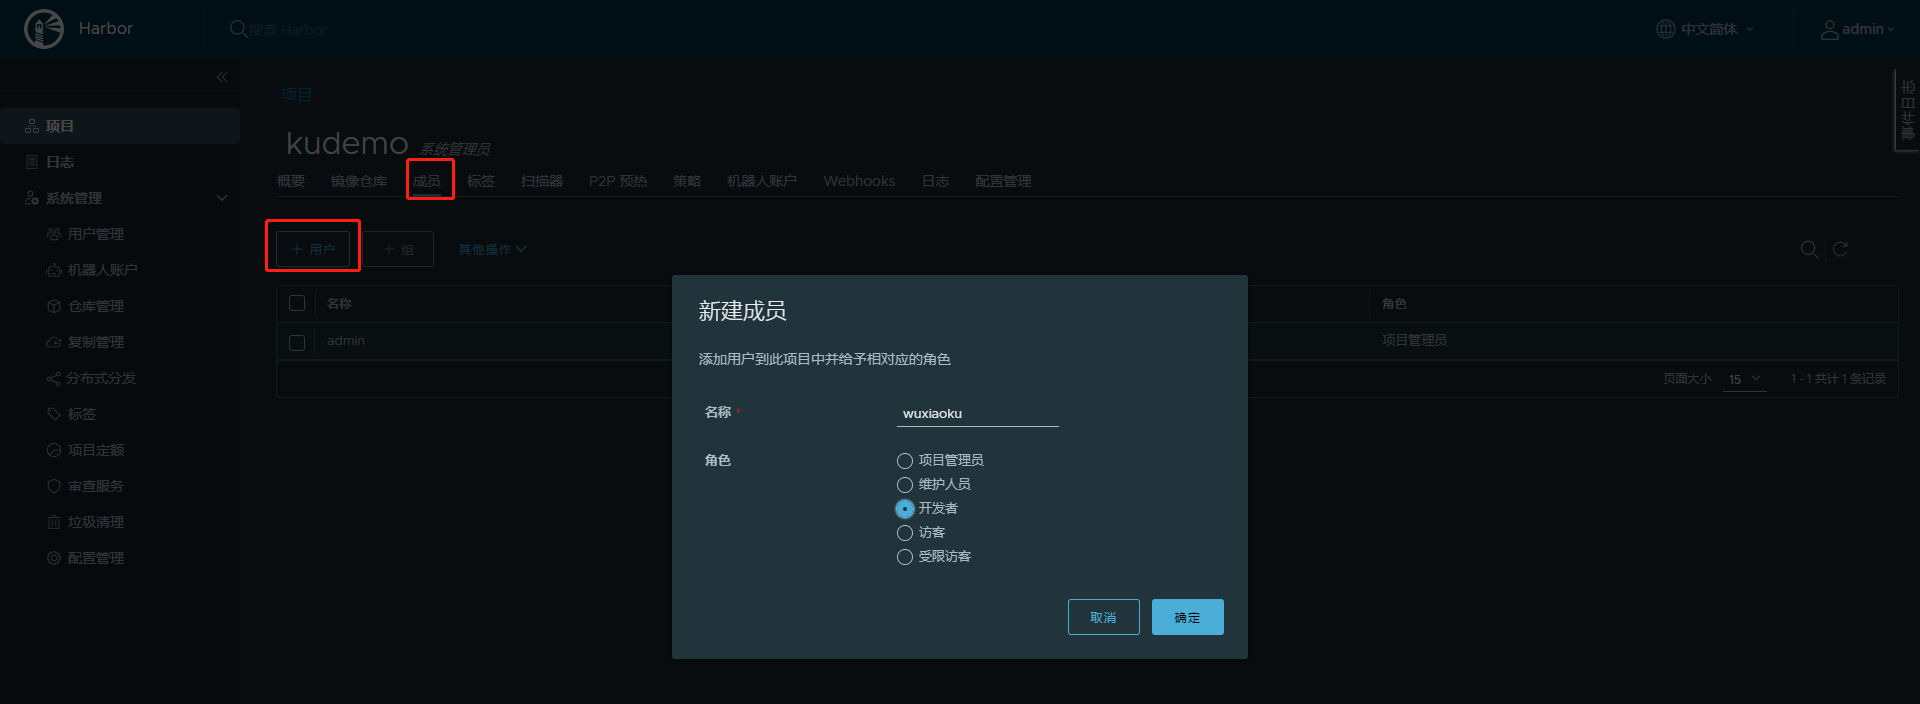The width and height of the screenshot is (1920, 704).
Task: Open 机器人账户 in the sidebar
Action: tap(102, 270)
